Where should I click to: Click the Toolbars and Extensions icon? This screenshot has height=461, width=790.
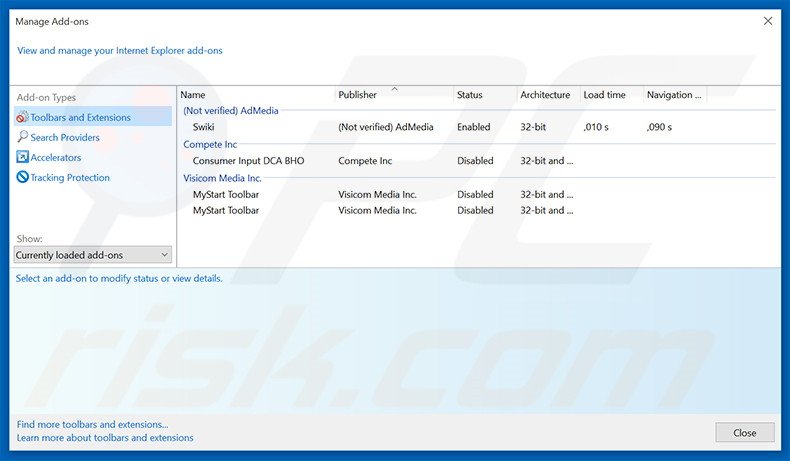[x=22, y=117]
